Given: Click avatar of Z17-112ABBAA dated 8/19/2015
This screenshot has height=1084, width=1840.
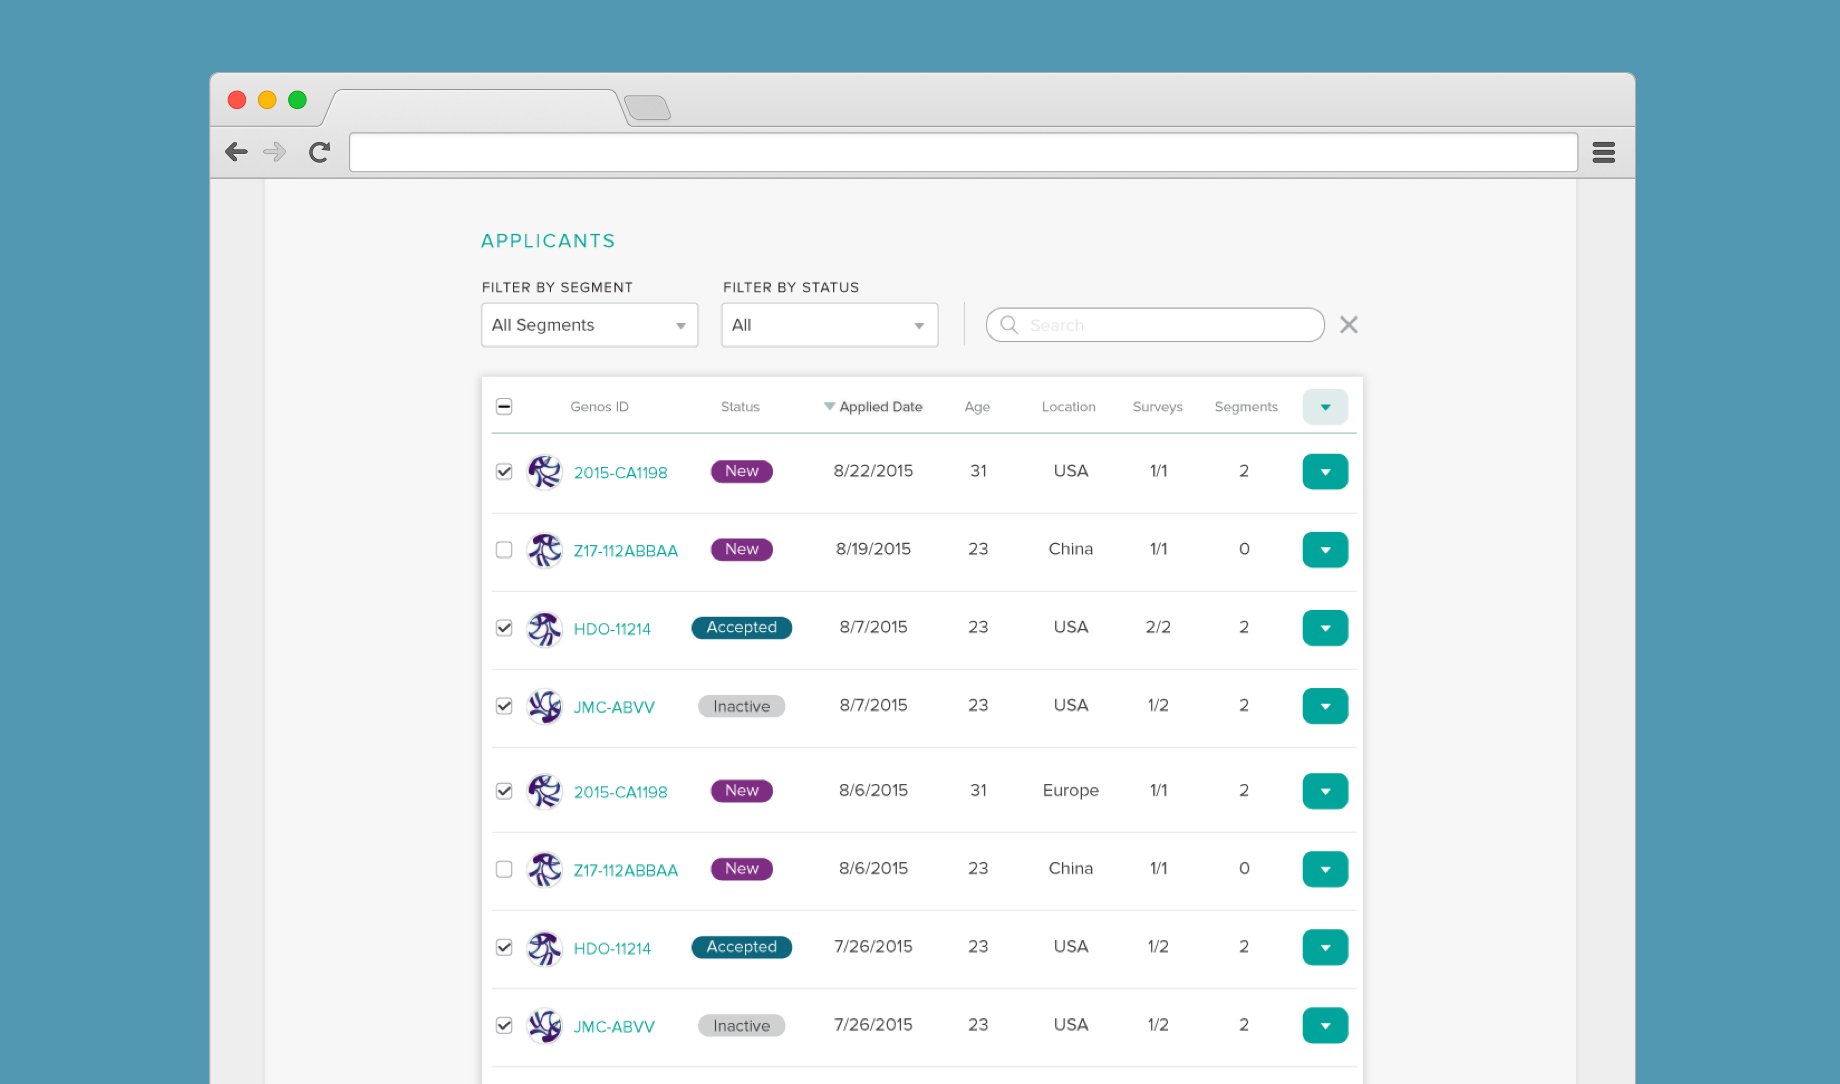Looking at the screenshot, I should (545, 550).
